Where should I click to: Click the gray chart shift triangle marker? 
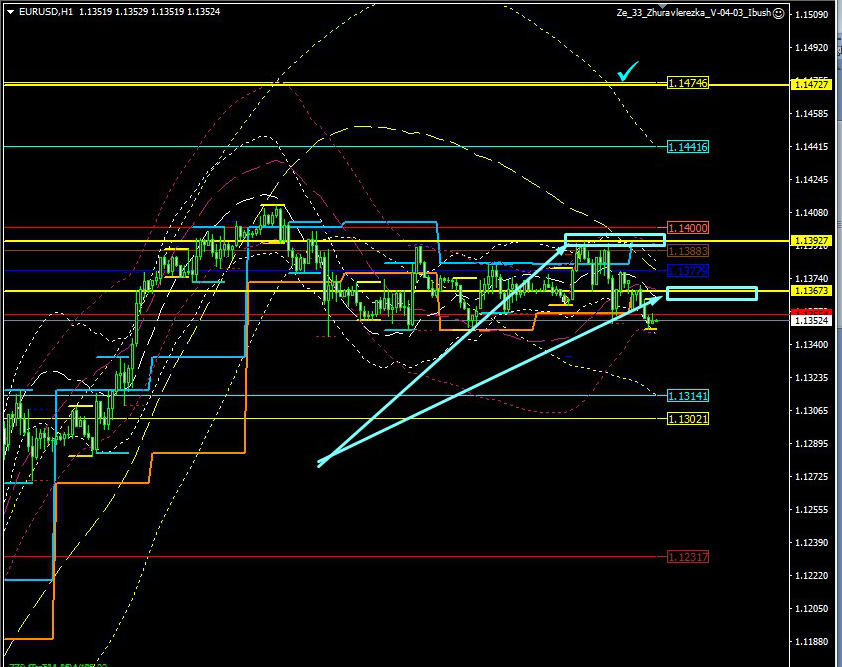tap(662, 5)
